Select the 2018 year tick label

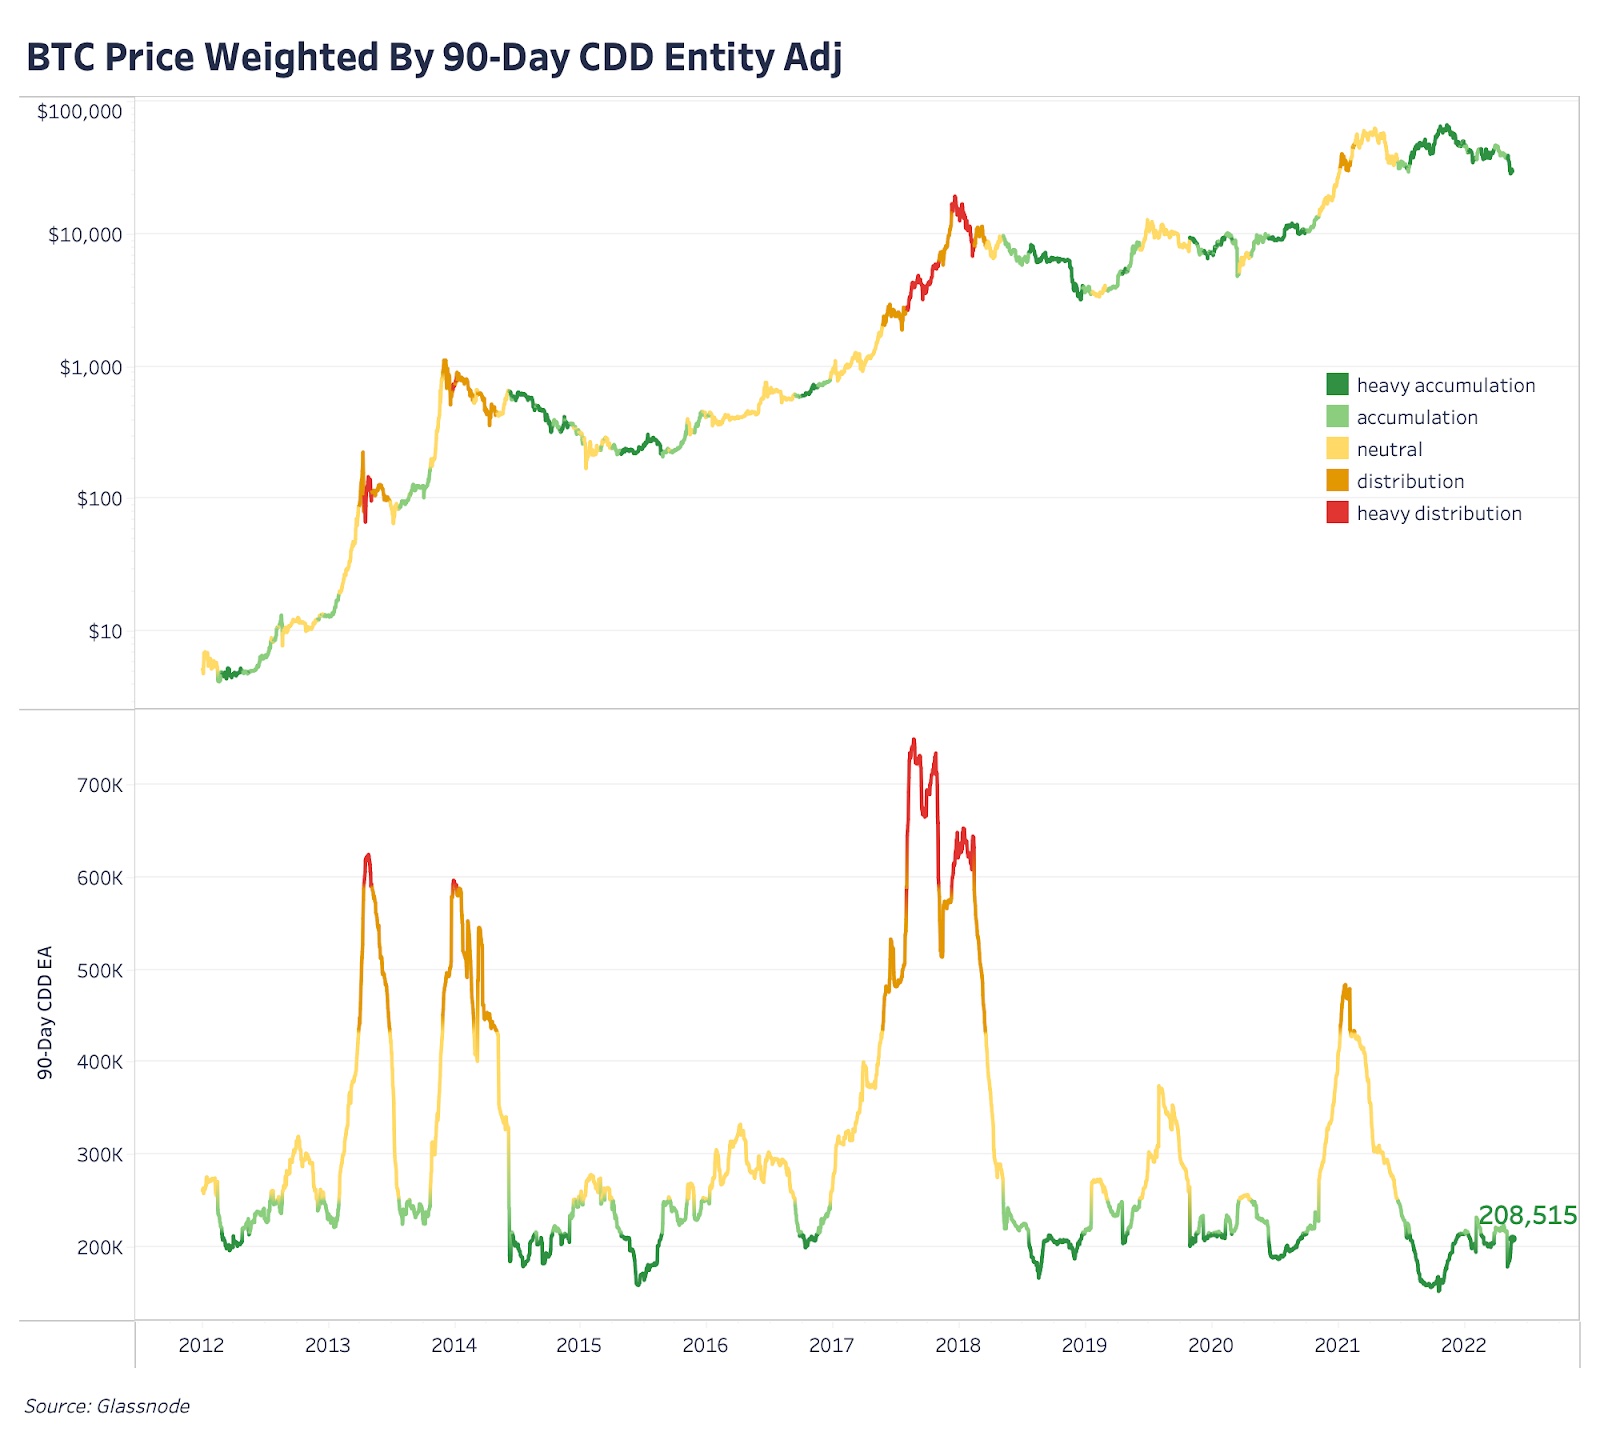[958, 1345]
